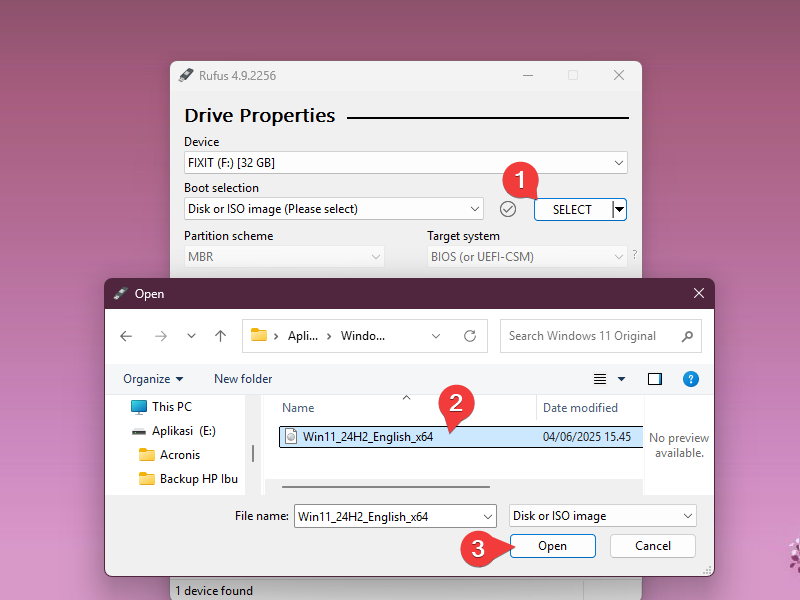Go up one folder level arrow

pyautogui.click(x=220, y=336)
